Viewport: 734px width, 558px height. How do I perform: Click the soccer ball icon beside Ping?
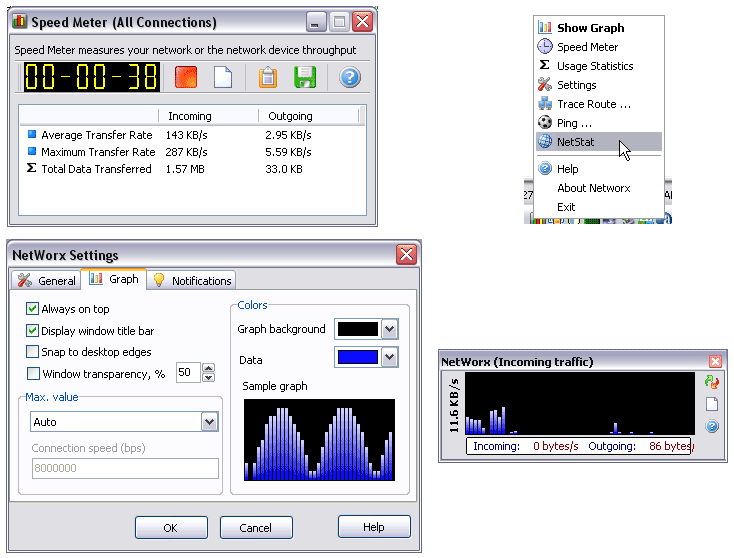[545, 122]
